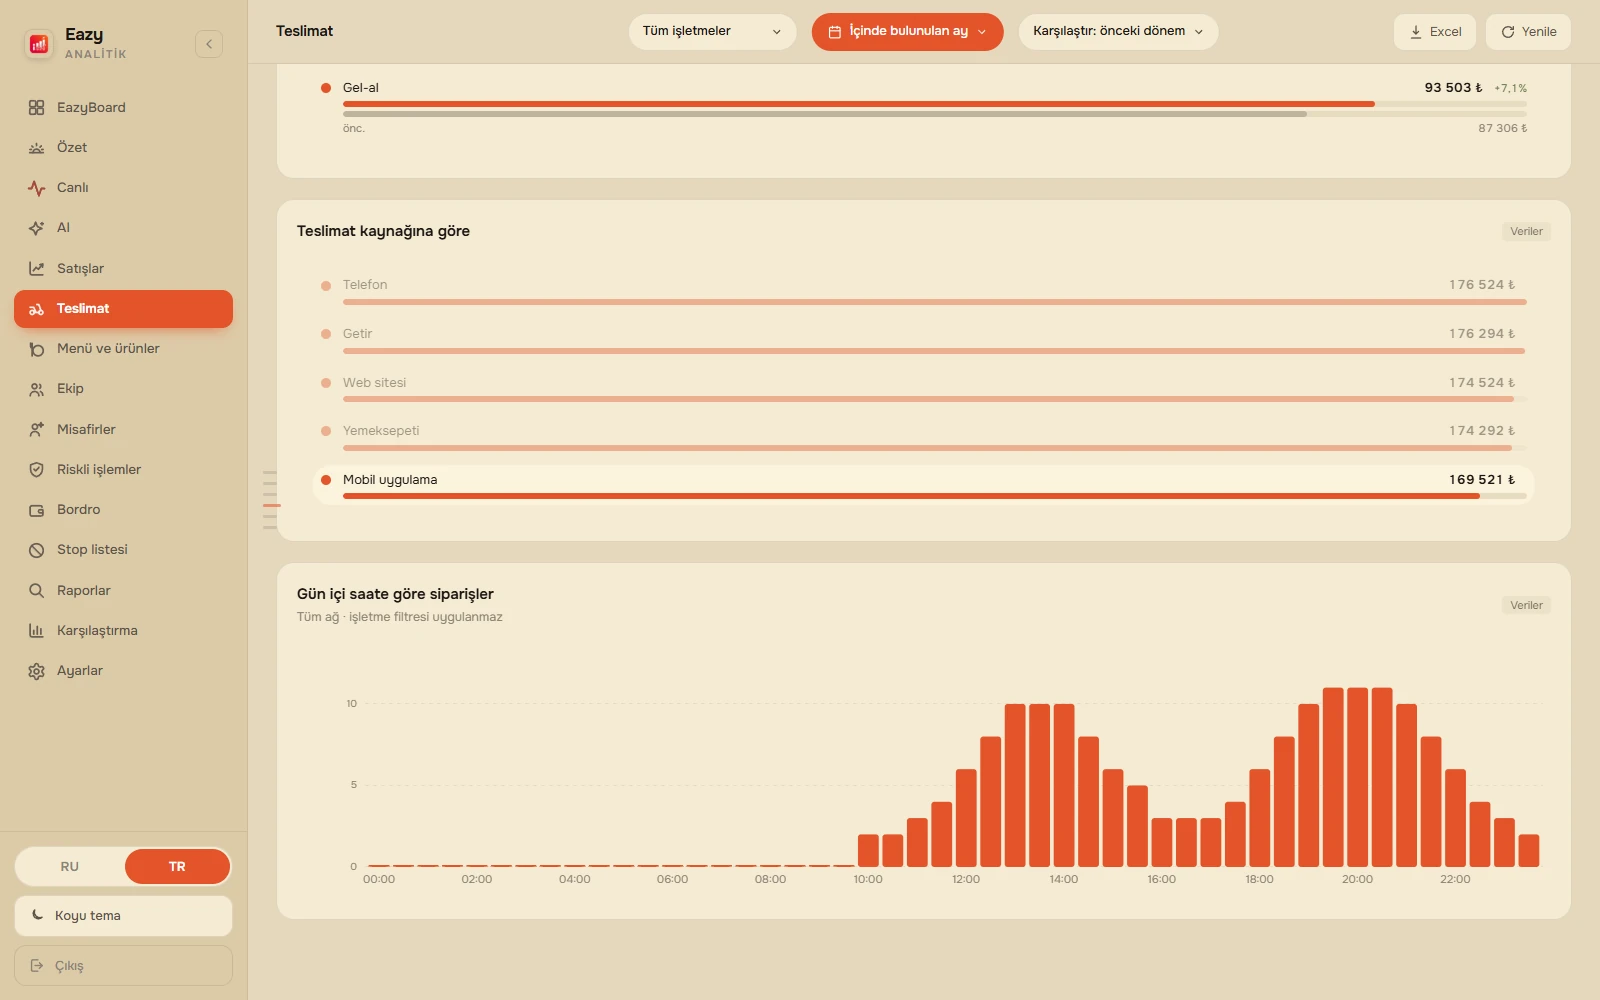Open the Stop listesi section
Viewport: 1600px width, 1000px height.
(x=123, y=550)
